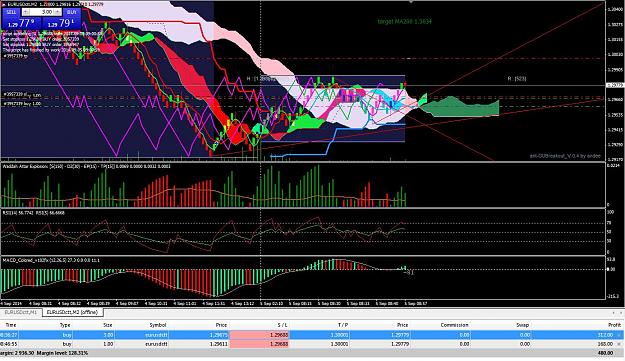The width and height of the screenshot is (625, 361).
Task: Increase trade volume with the right arrow
Action: click(x=59, y=12)
